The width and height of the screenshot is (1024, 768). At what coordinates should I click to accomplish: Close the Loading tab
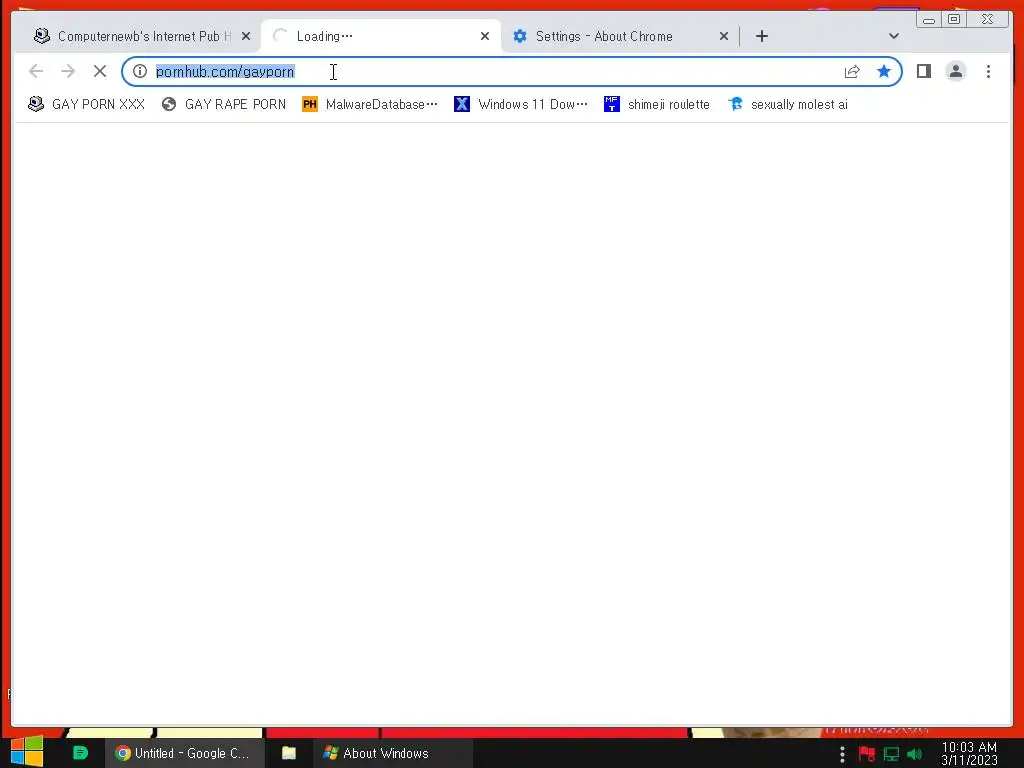point(485,36)
